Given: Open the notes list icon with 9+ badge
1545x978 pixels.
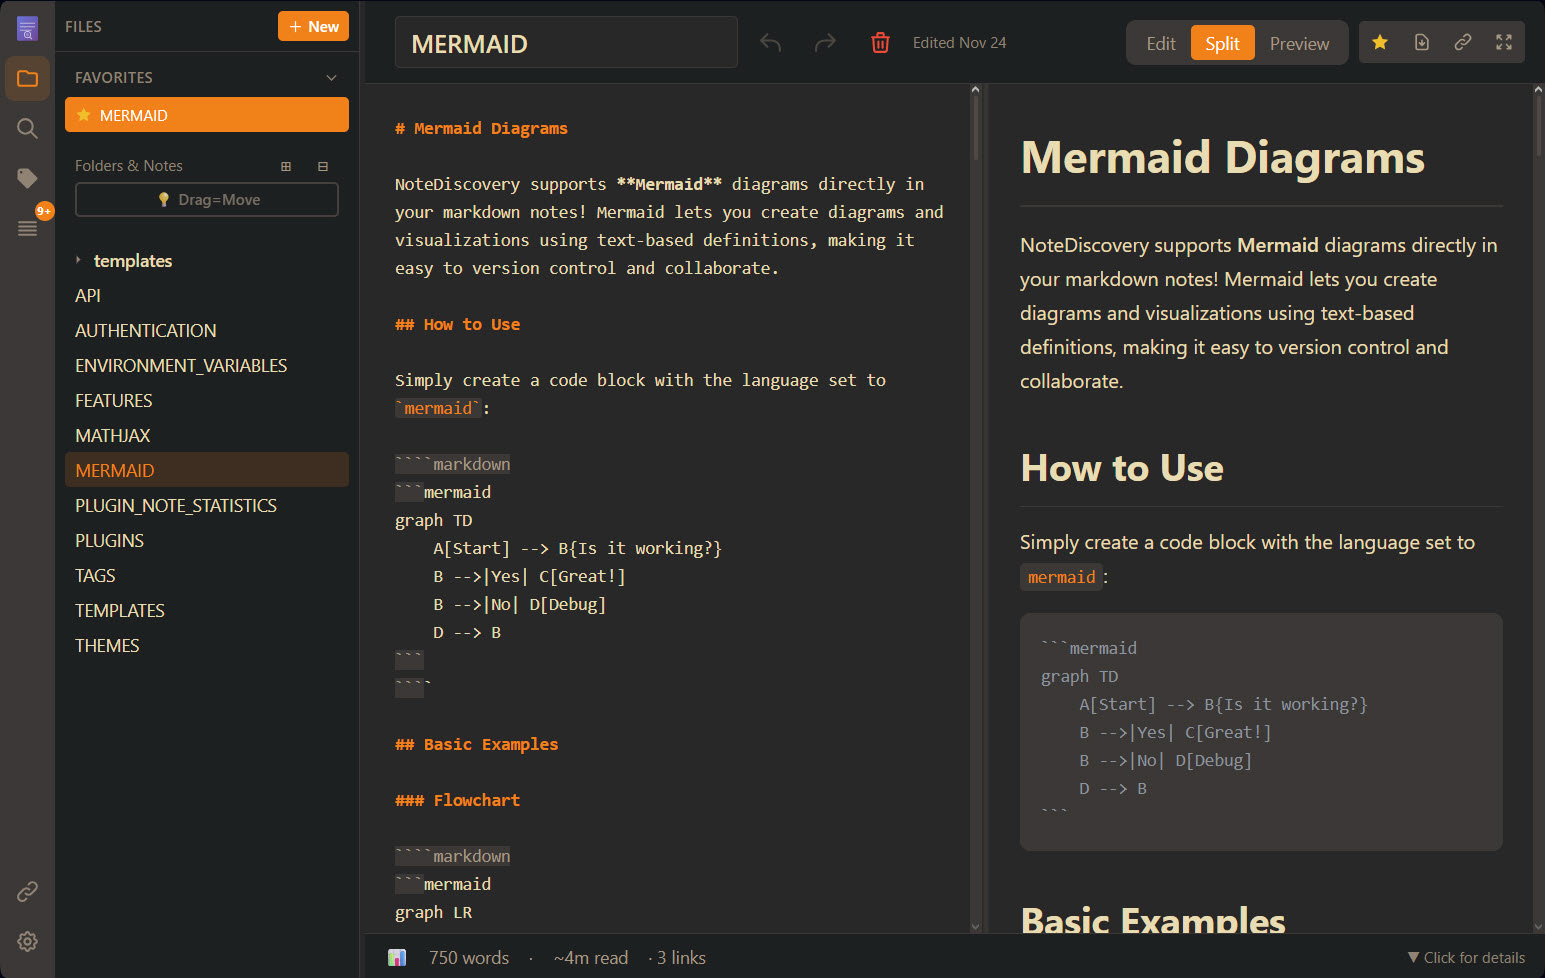Looking at the screenshot, I should [x=27, y=228].
